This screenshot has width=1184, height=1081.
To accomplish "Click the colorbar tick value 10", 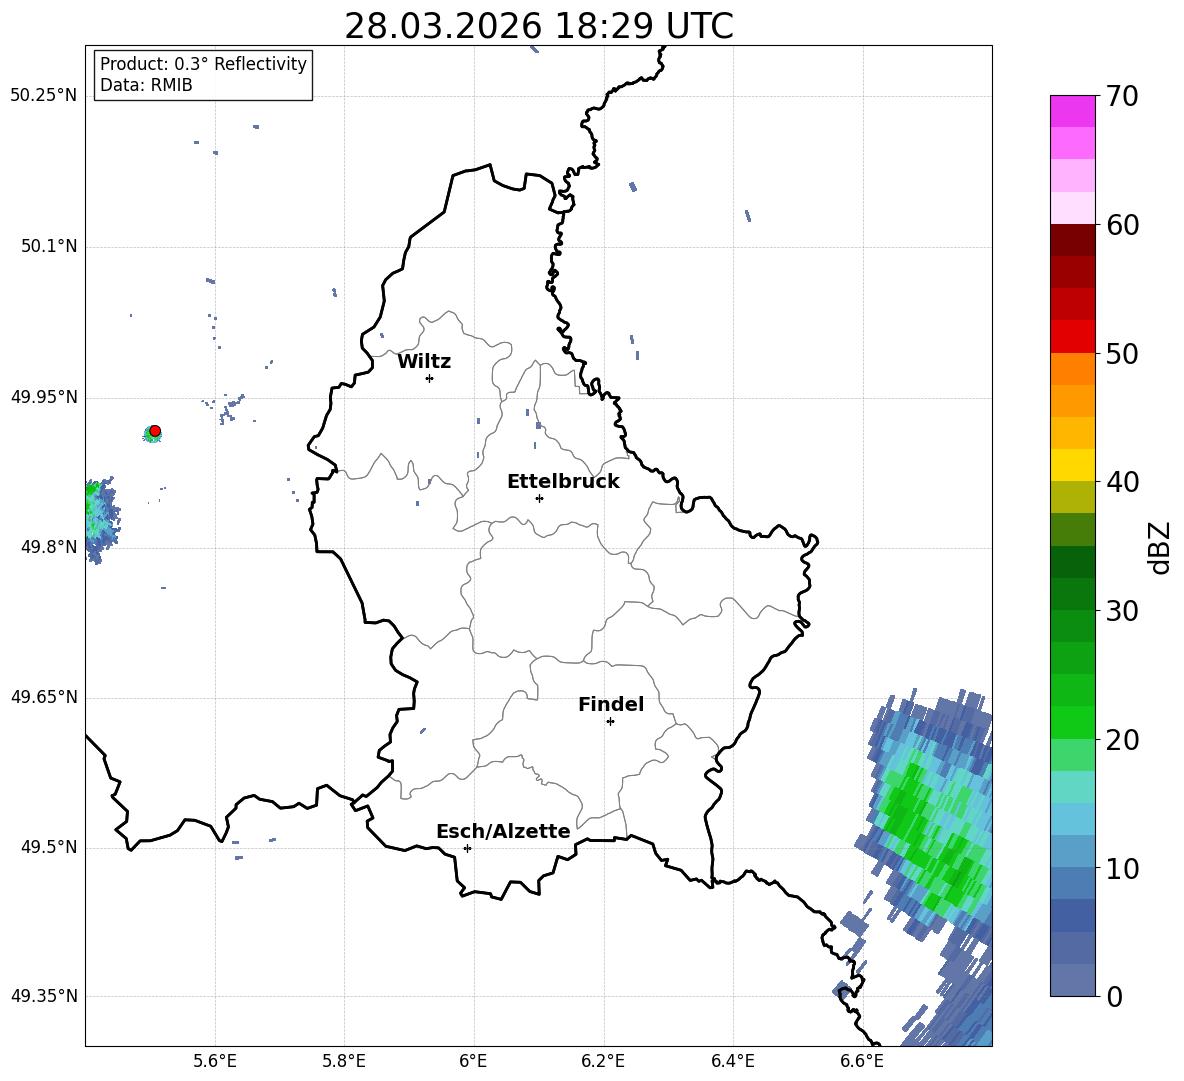I will click(x=1122, y=868).
